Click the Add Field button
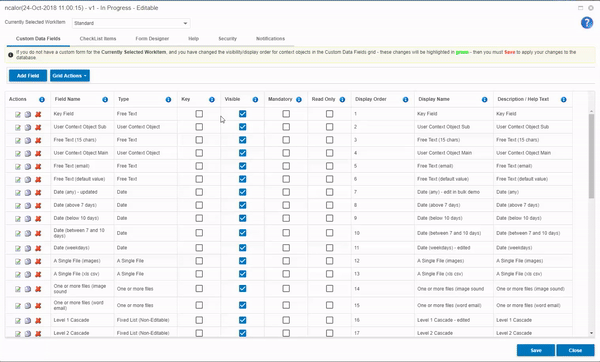600x362 pixels. click(x=28, y=76)
